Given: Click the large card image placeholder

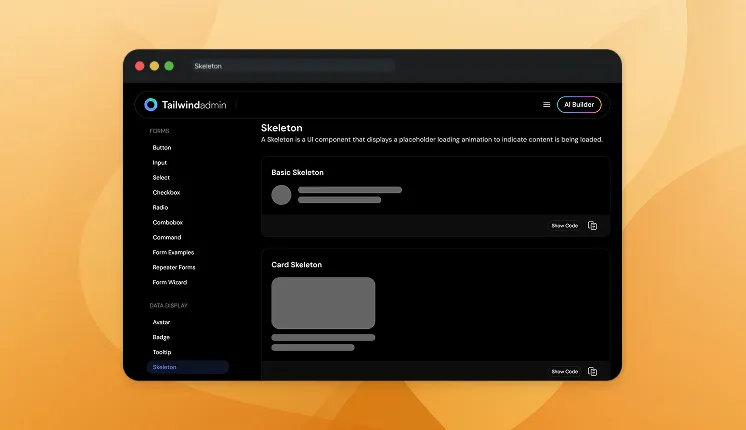Looking at the screenshot, I should point(323,303).
